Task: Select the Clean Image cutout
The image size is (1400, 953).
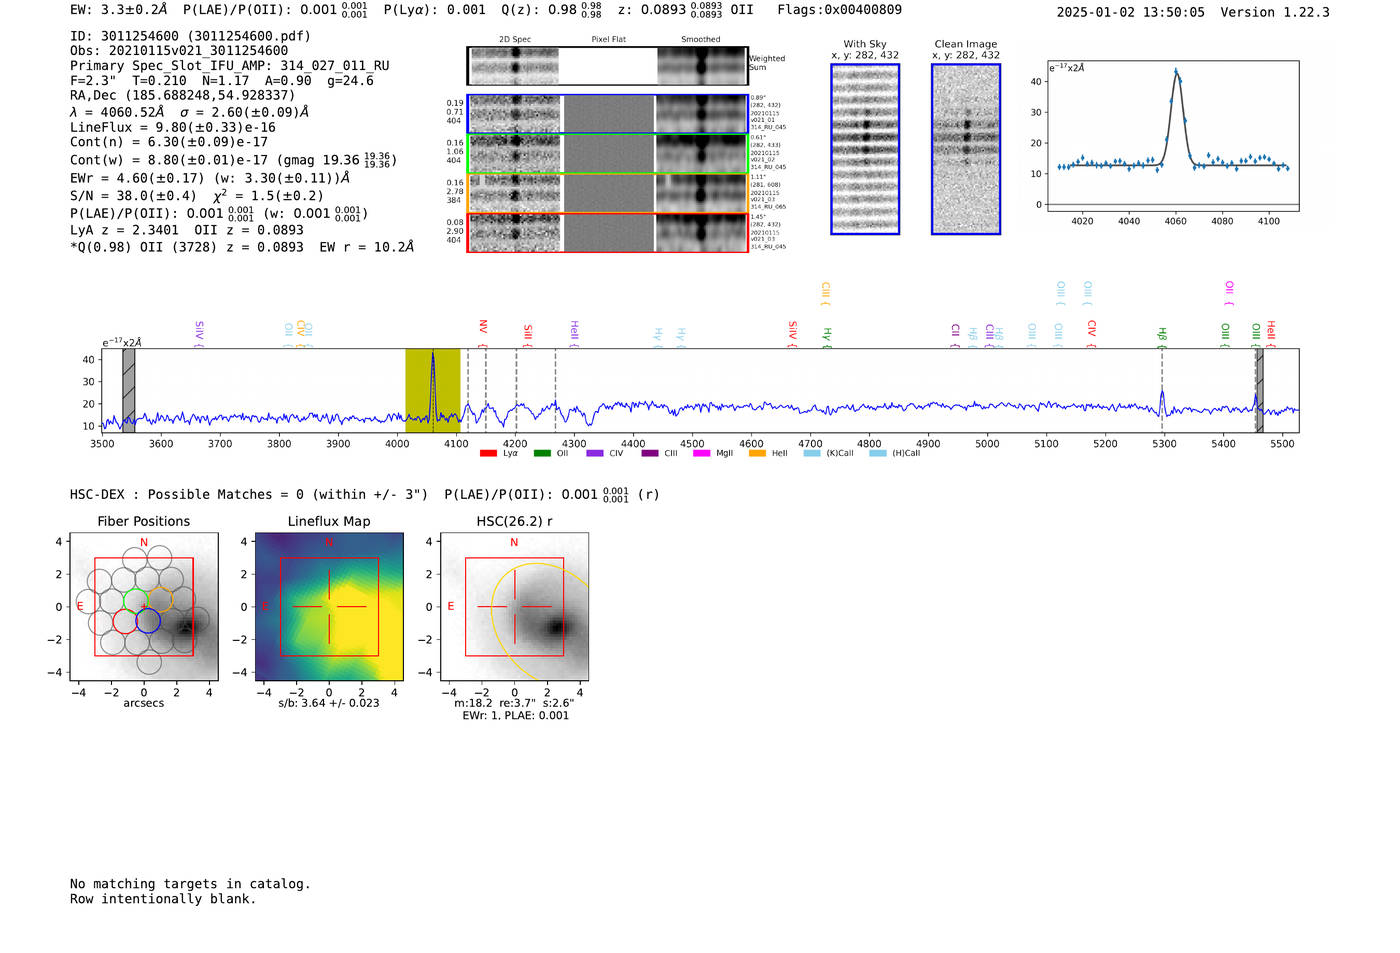Action: (x=966, y=149)
